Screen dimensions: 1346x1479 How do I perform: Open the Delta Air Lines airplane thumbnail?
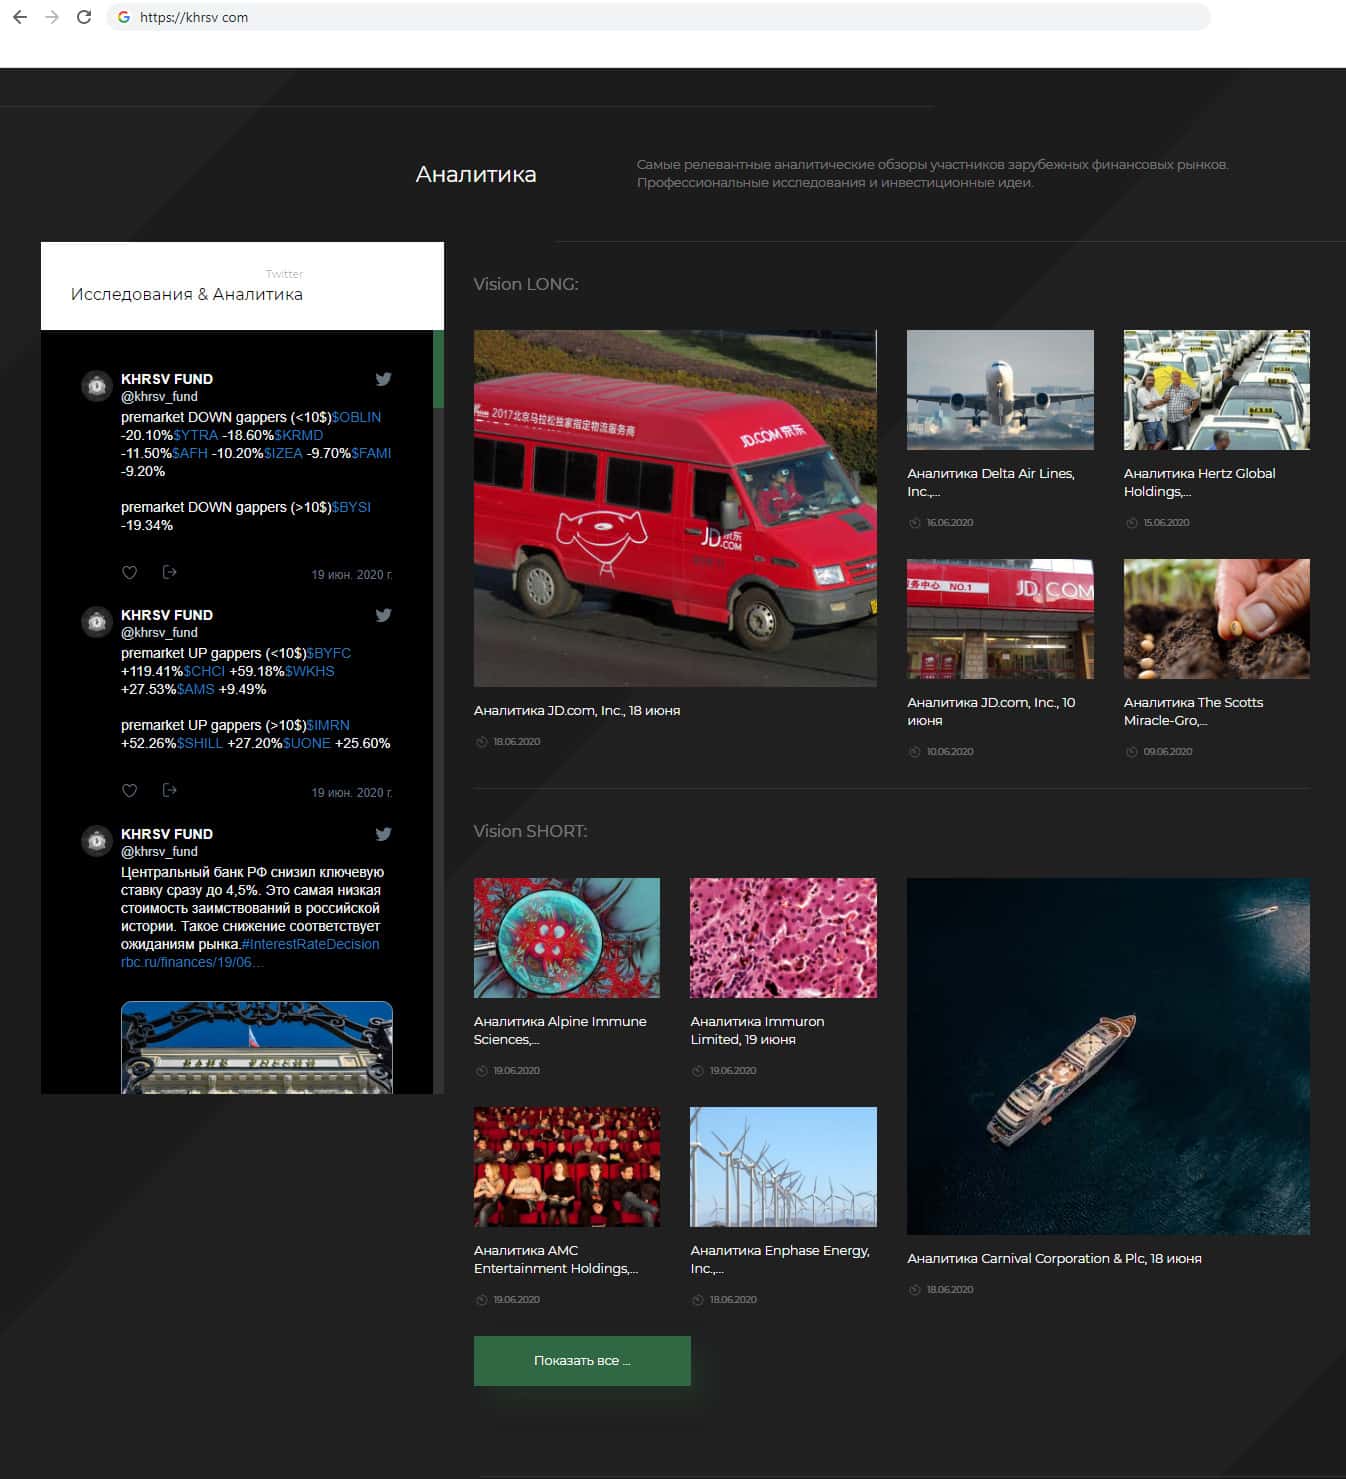click(x=1000, y=390)
